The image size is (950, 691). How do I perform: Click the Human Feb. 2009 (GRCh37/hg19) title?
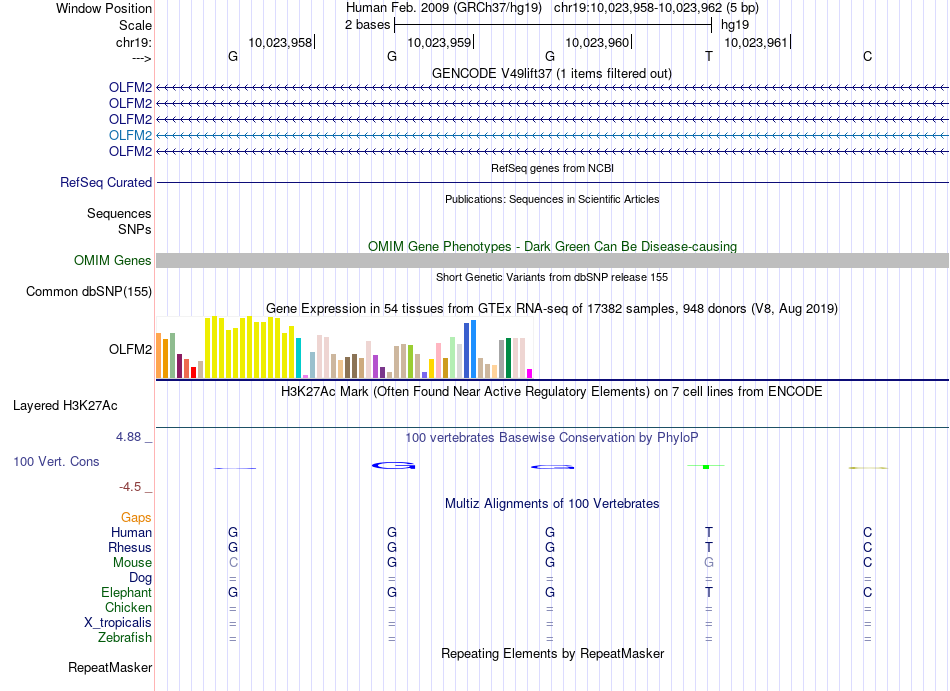443,8
